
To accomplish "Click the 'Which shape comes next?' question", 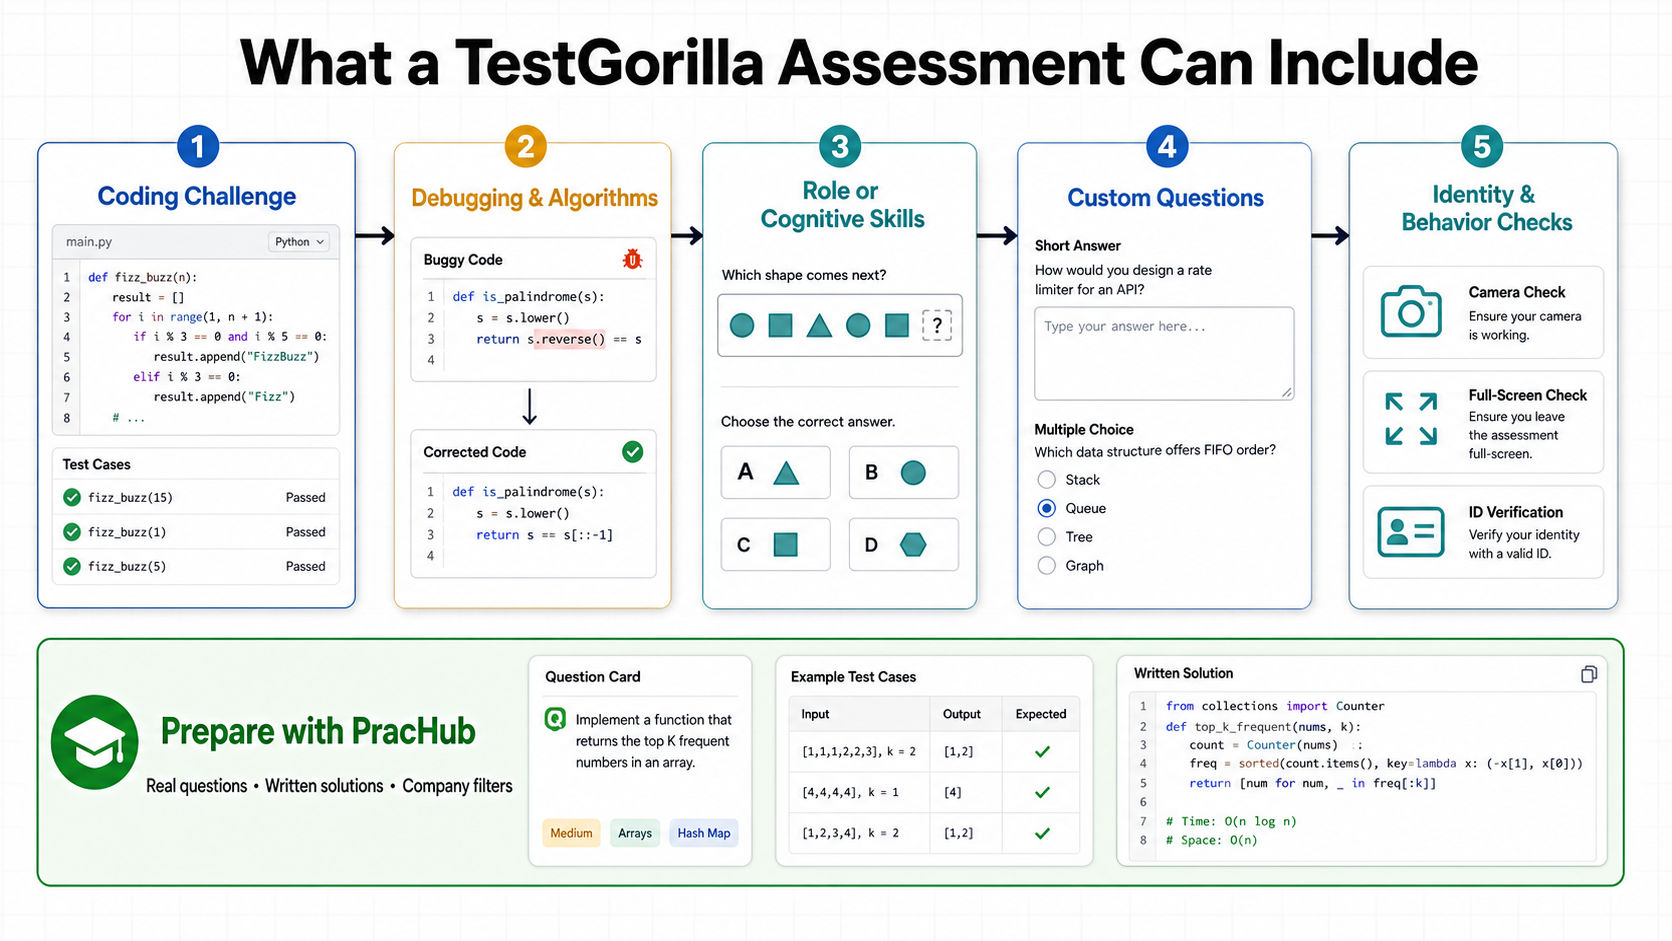I will tap(804, 275).
